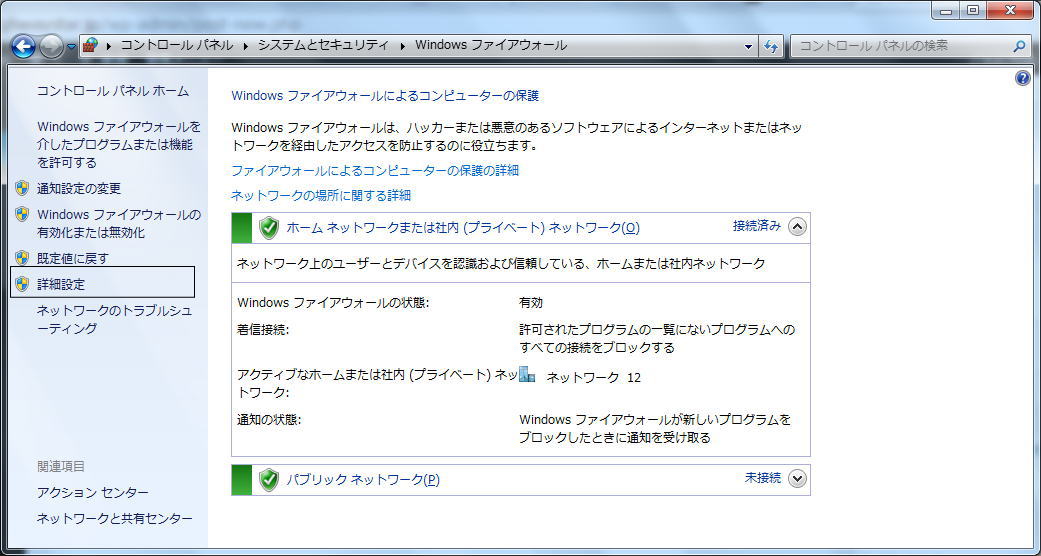Select Windows ファイアウォール breadcrumb
The width and height of the screenshot is (1041, 556).
pos(491,46)
